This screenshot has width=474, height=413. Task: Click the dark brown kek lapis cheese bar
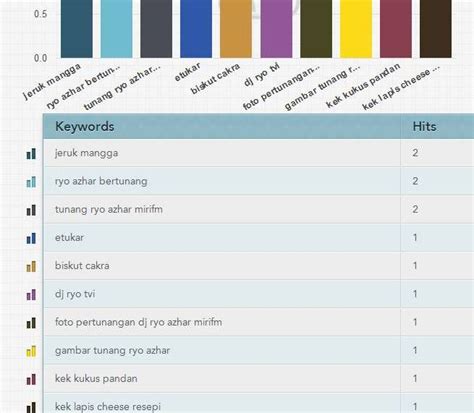coord(435,29)
